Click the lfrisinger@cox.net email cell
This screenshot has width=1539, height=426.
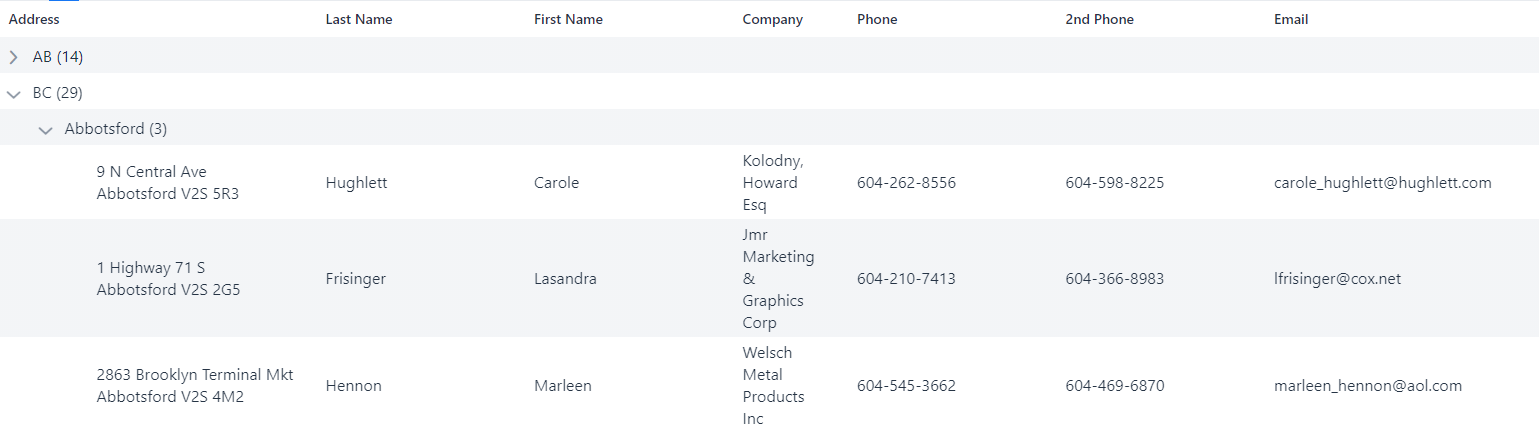coord(1337,279)
